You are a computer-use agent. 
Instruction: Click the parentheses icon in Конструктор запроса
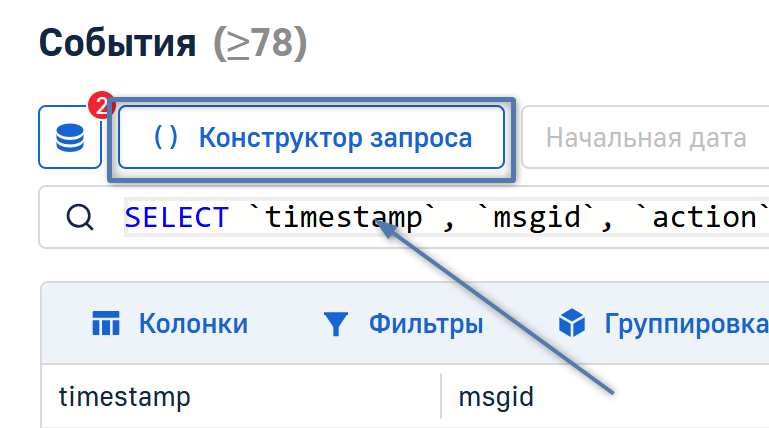[x=166, y=138]
